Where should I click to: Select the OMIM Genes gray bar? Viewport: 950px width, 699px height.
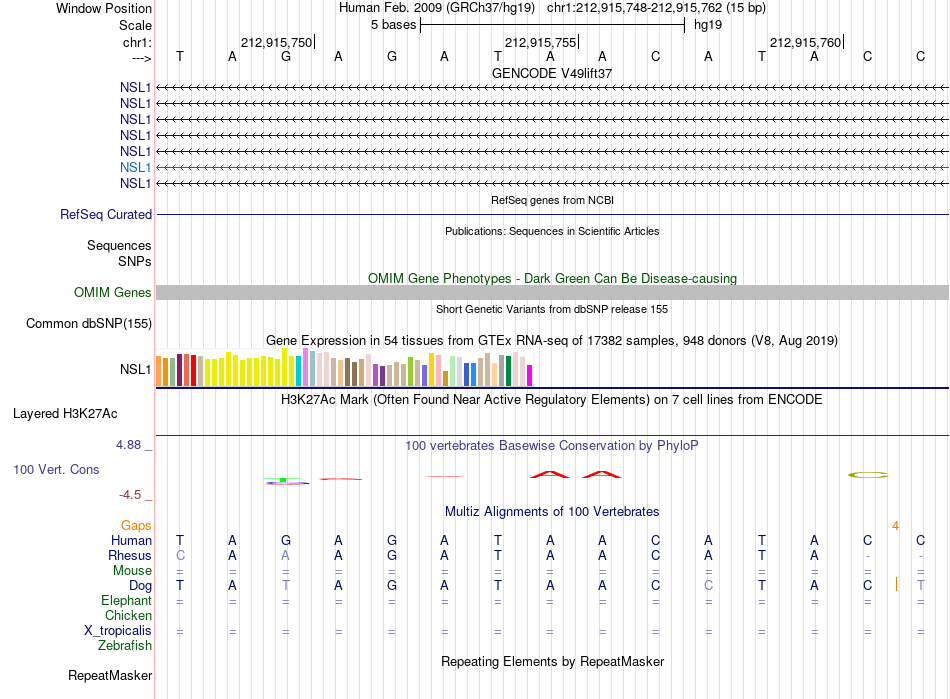click(x=552, y=293)
